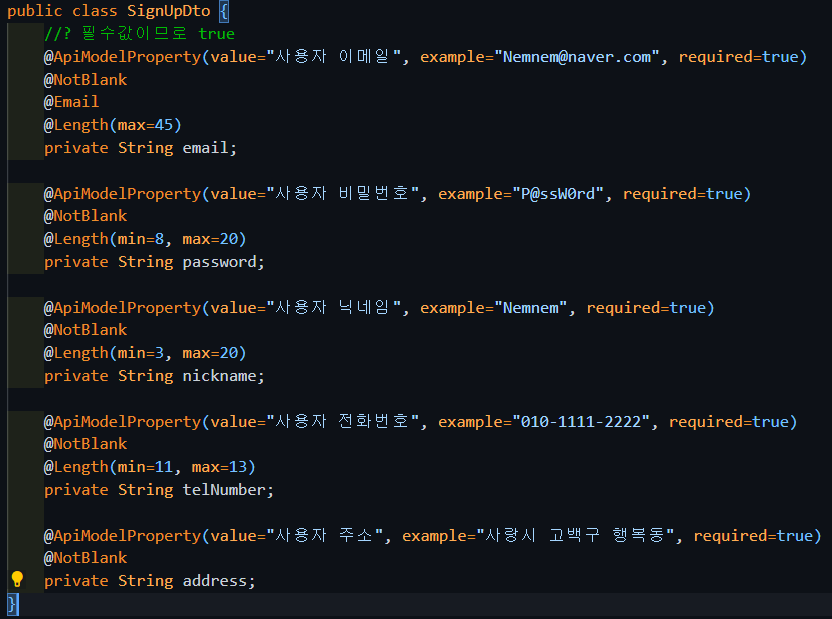Click the value "사용자 비밀번호" string
Viewport: 832px width, 619px height.
click(342, 194)
